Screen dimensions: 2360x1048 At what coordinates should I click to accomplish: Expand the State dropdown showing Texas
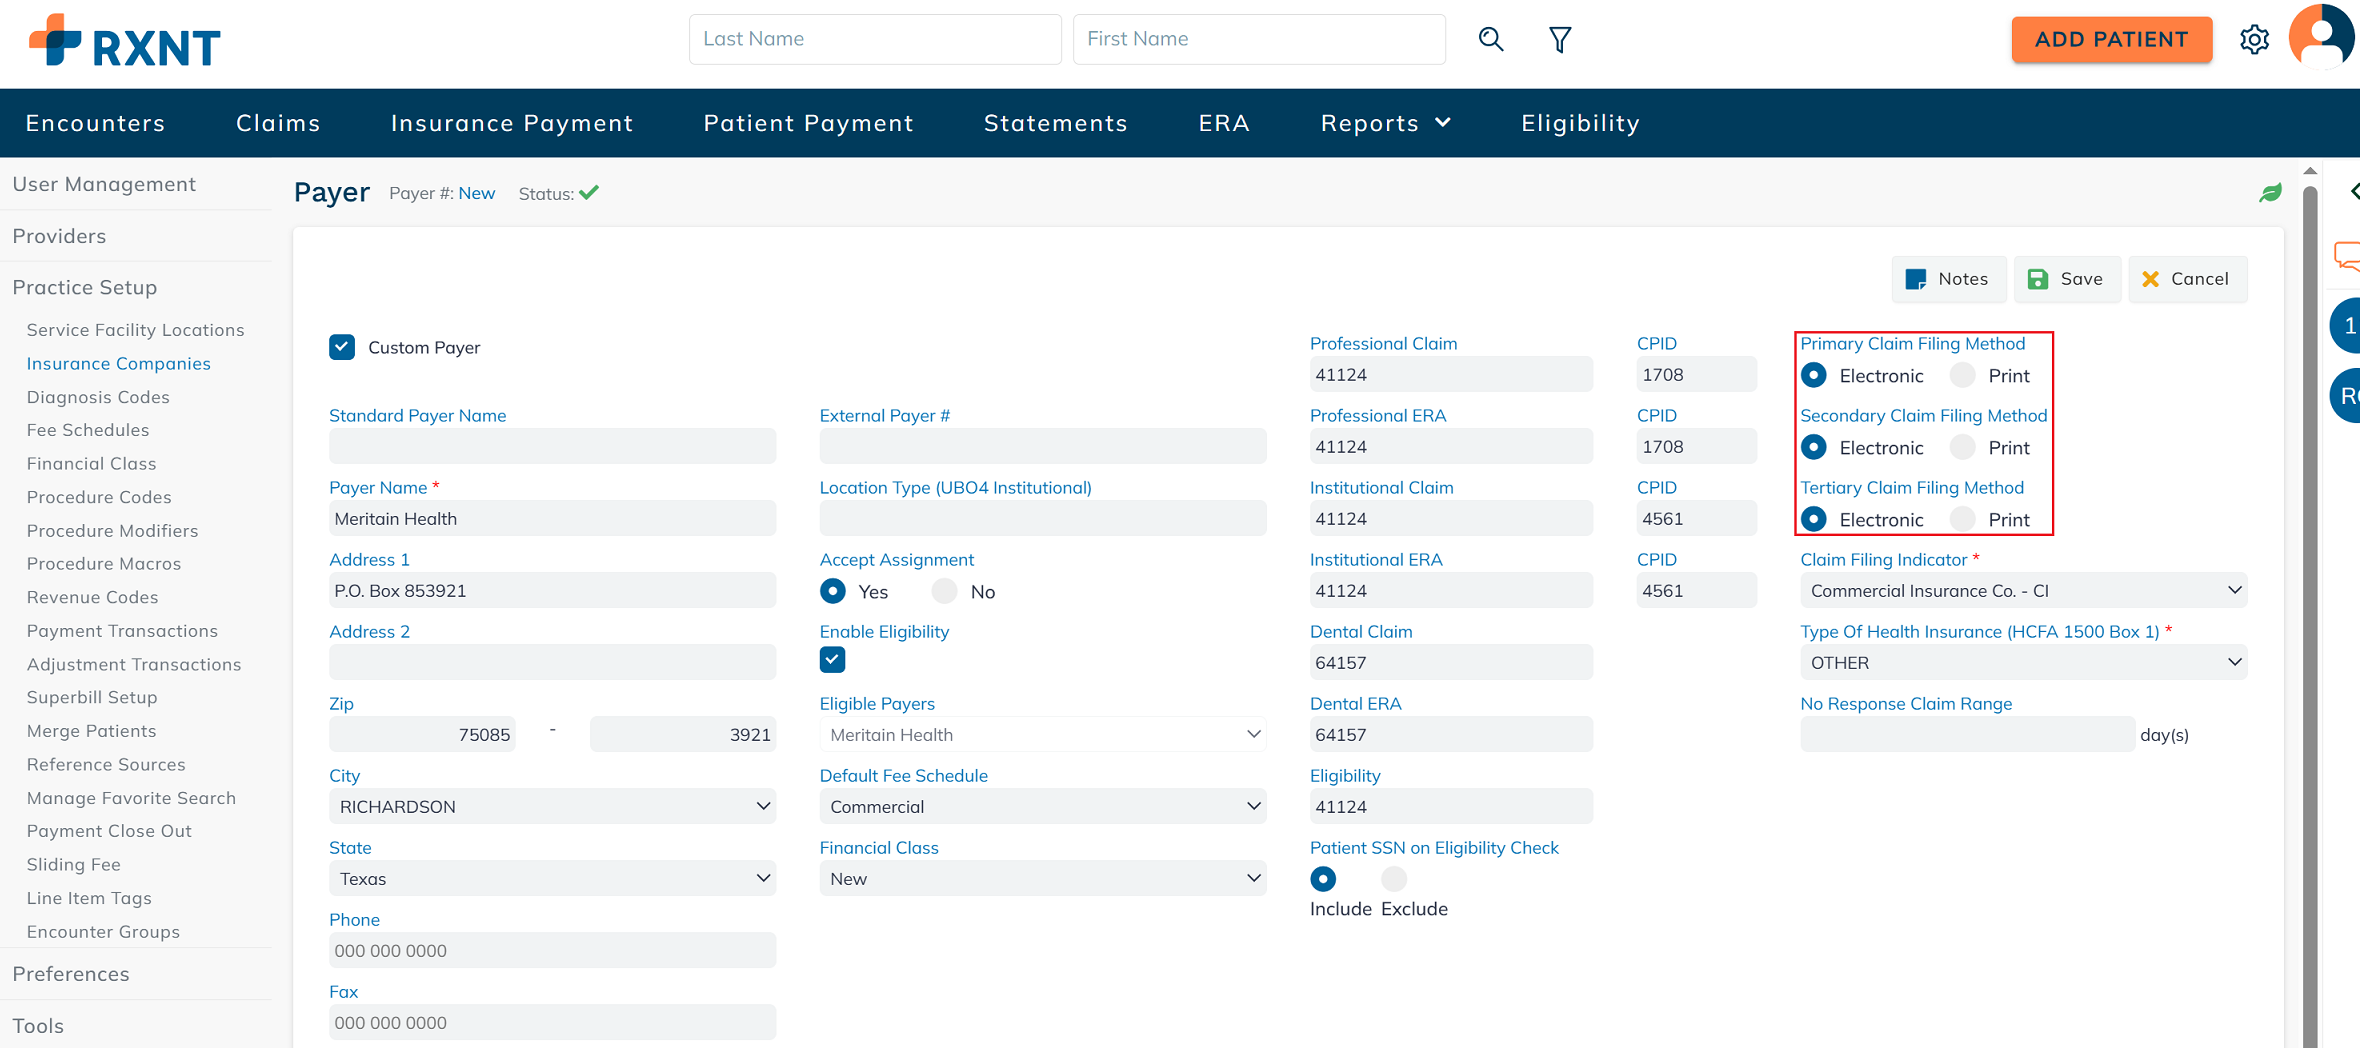click(x=552, y=879)
